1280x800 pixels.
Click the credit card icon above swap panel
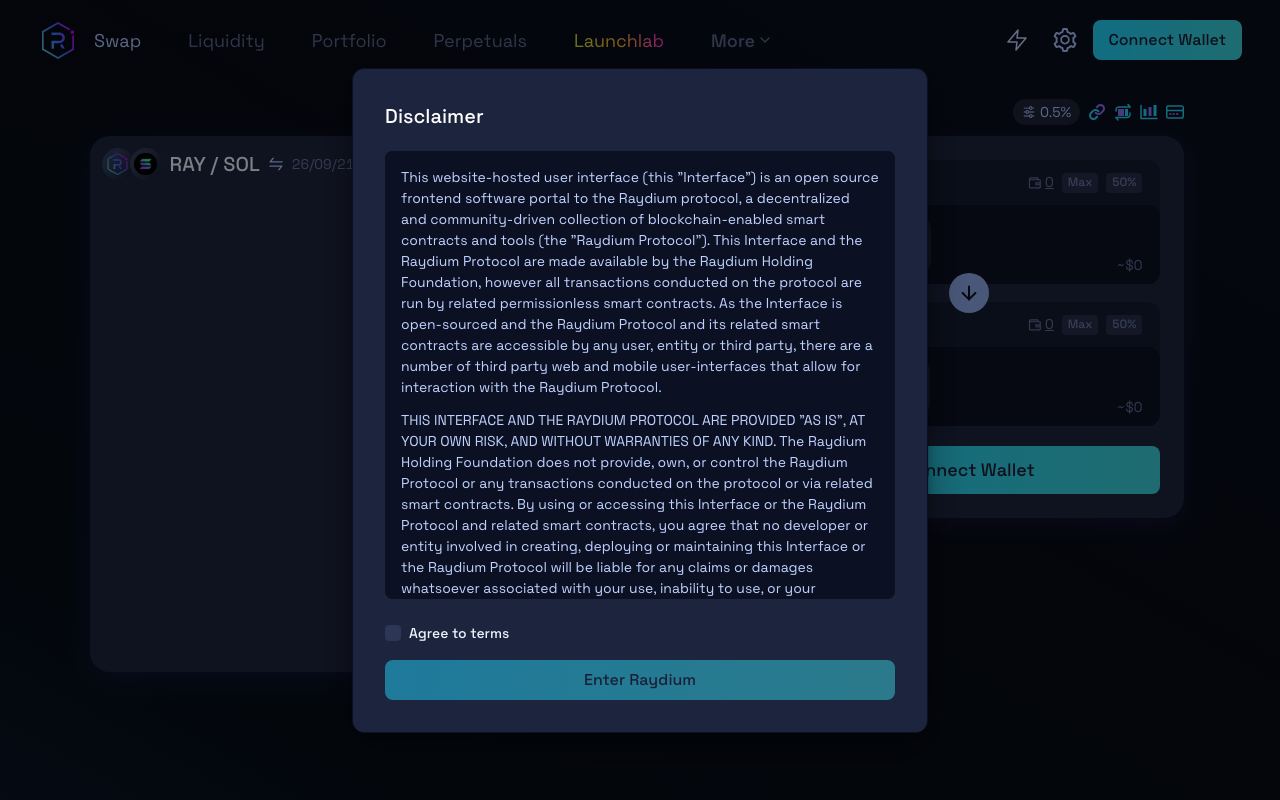1175,112
